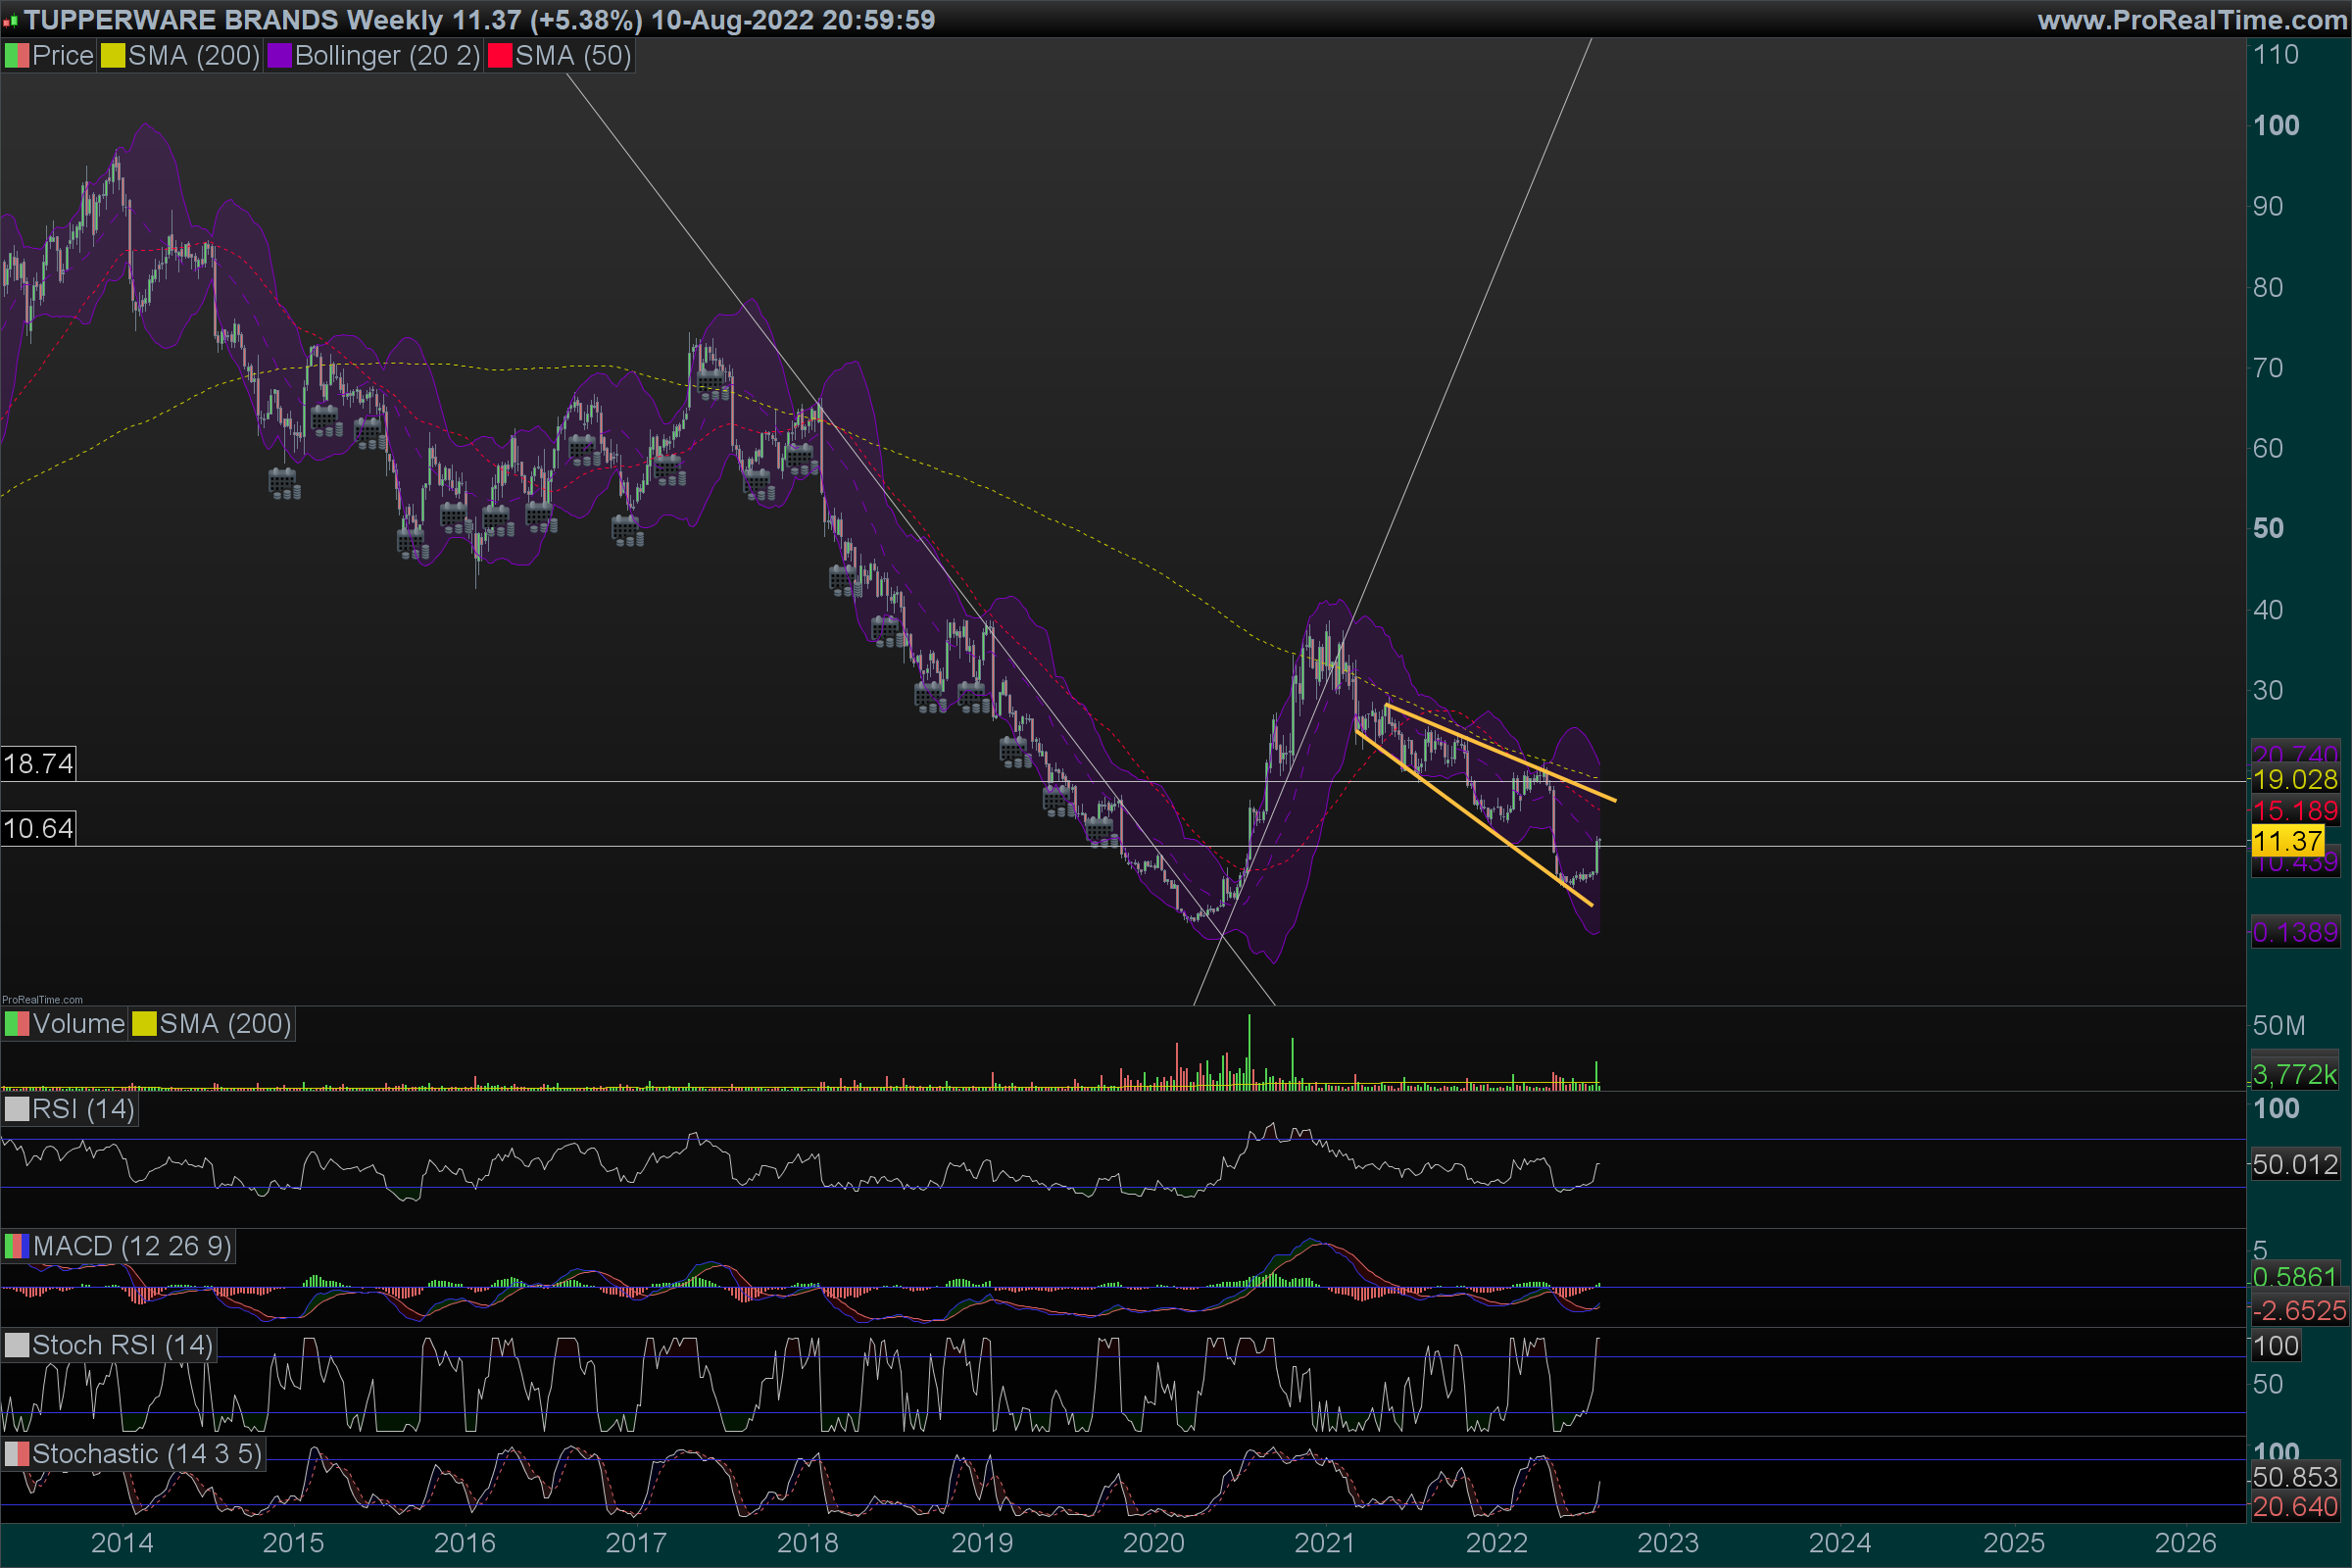Click the Price candle icon in legend
Viewport: 2352px width, 1568px height.
(x=16, y=56)
